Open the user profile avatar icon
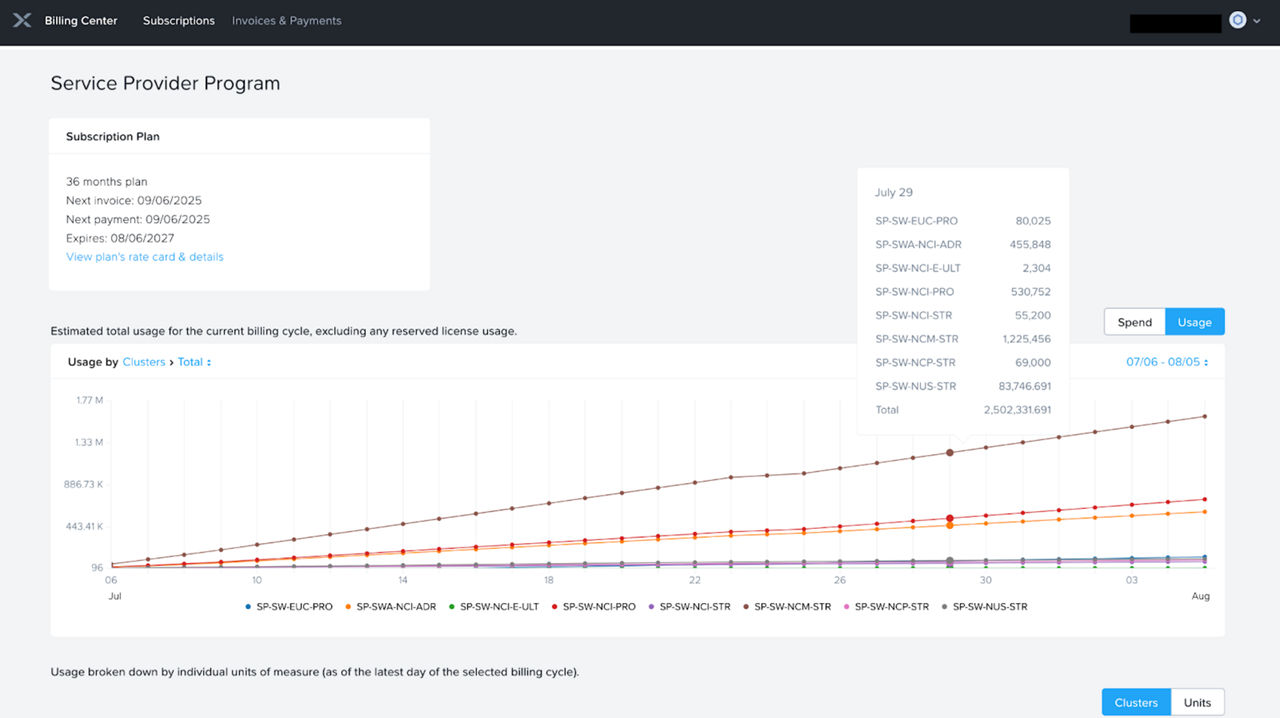 1237,20
